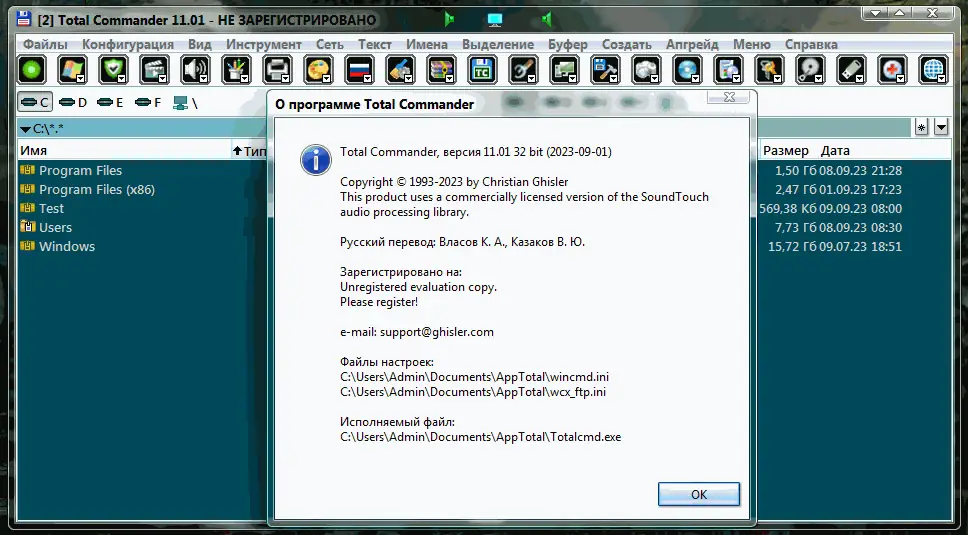
Task: Open the Вид menu
Action: point(200,44)
